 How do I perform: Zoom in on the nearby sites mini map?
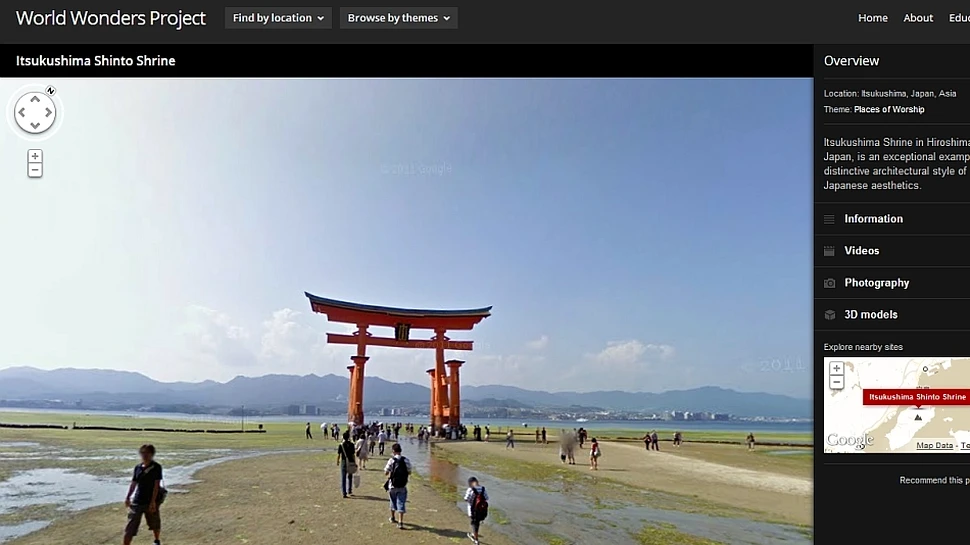[x=836, y=369]
